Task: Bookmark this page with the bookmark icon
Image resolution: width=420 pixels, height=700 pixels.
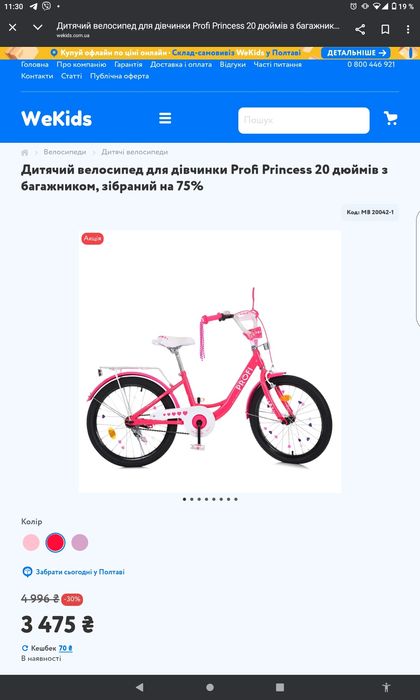Action: [x=385, y=29]
